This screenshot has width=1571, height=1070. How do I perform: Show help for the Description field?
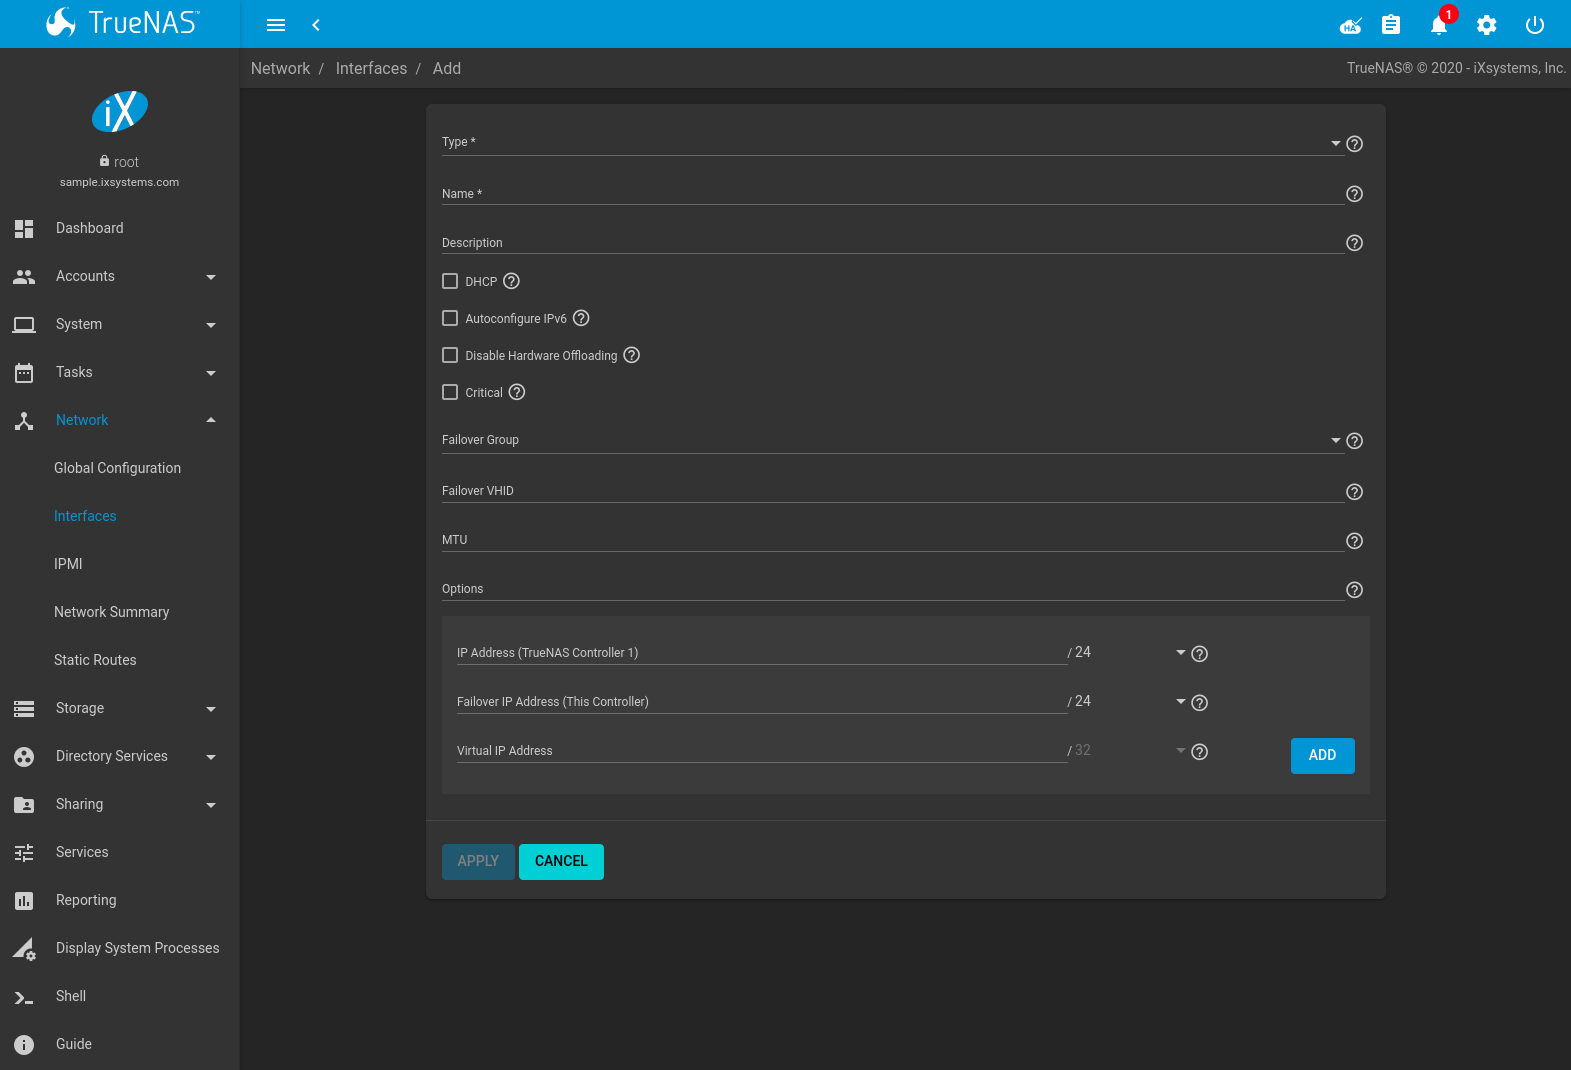[1355, 243]
